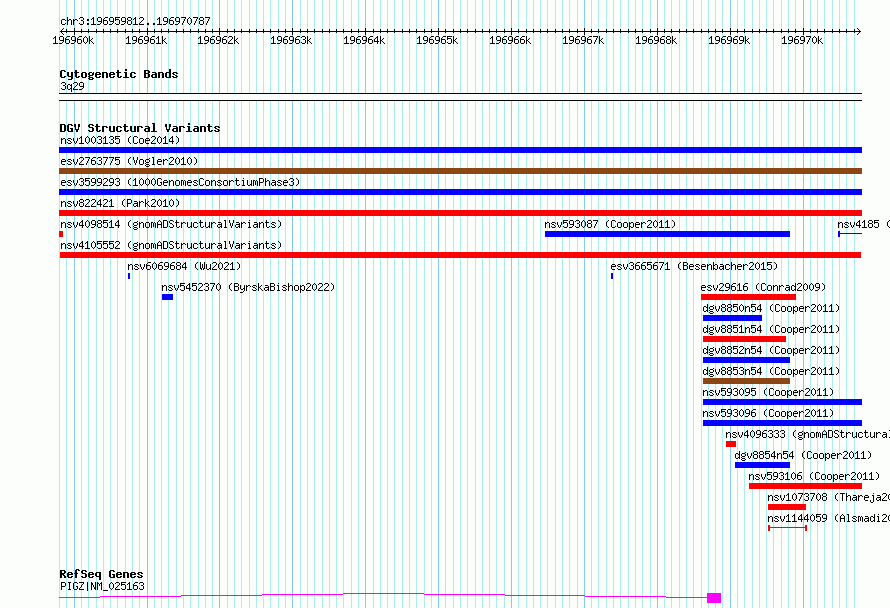Click the nsv1003135 (Coe2014) variant label
Screen dimensions: 890x608
coord(120,140)
